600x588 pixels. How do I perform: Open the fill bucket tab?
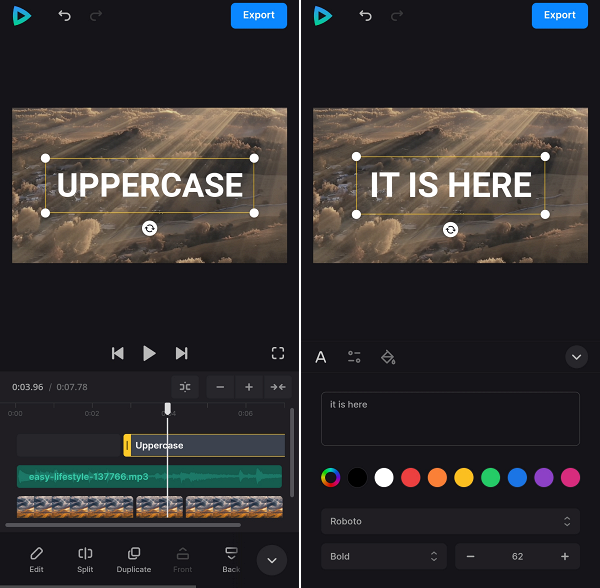(388, 357)
